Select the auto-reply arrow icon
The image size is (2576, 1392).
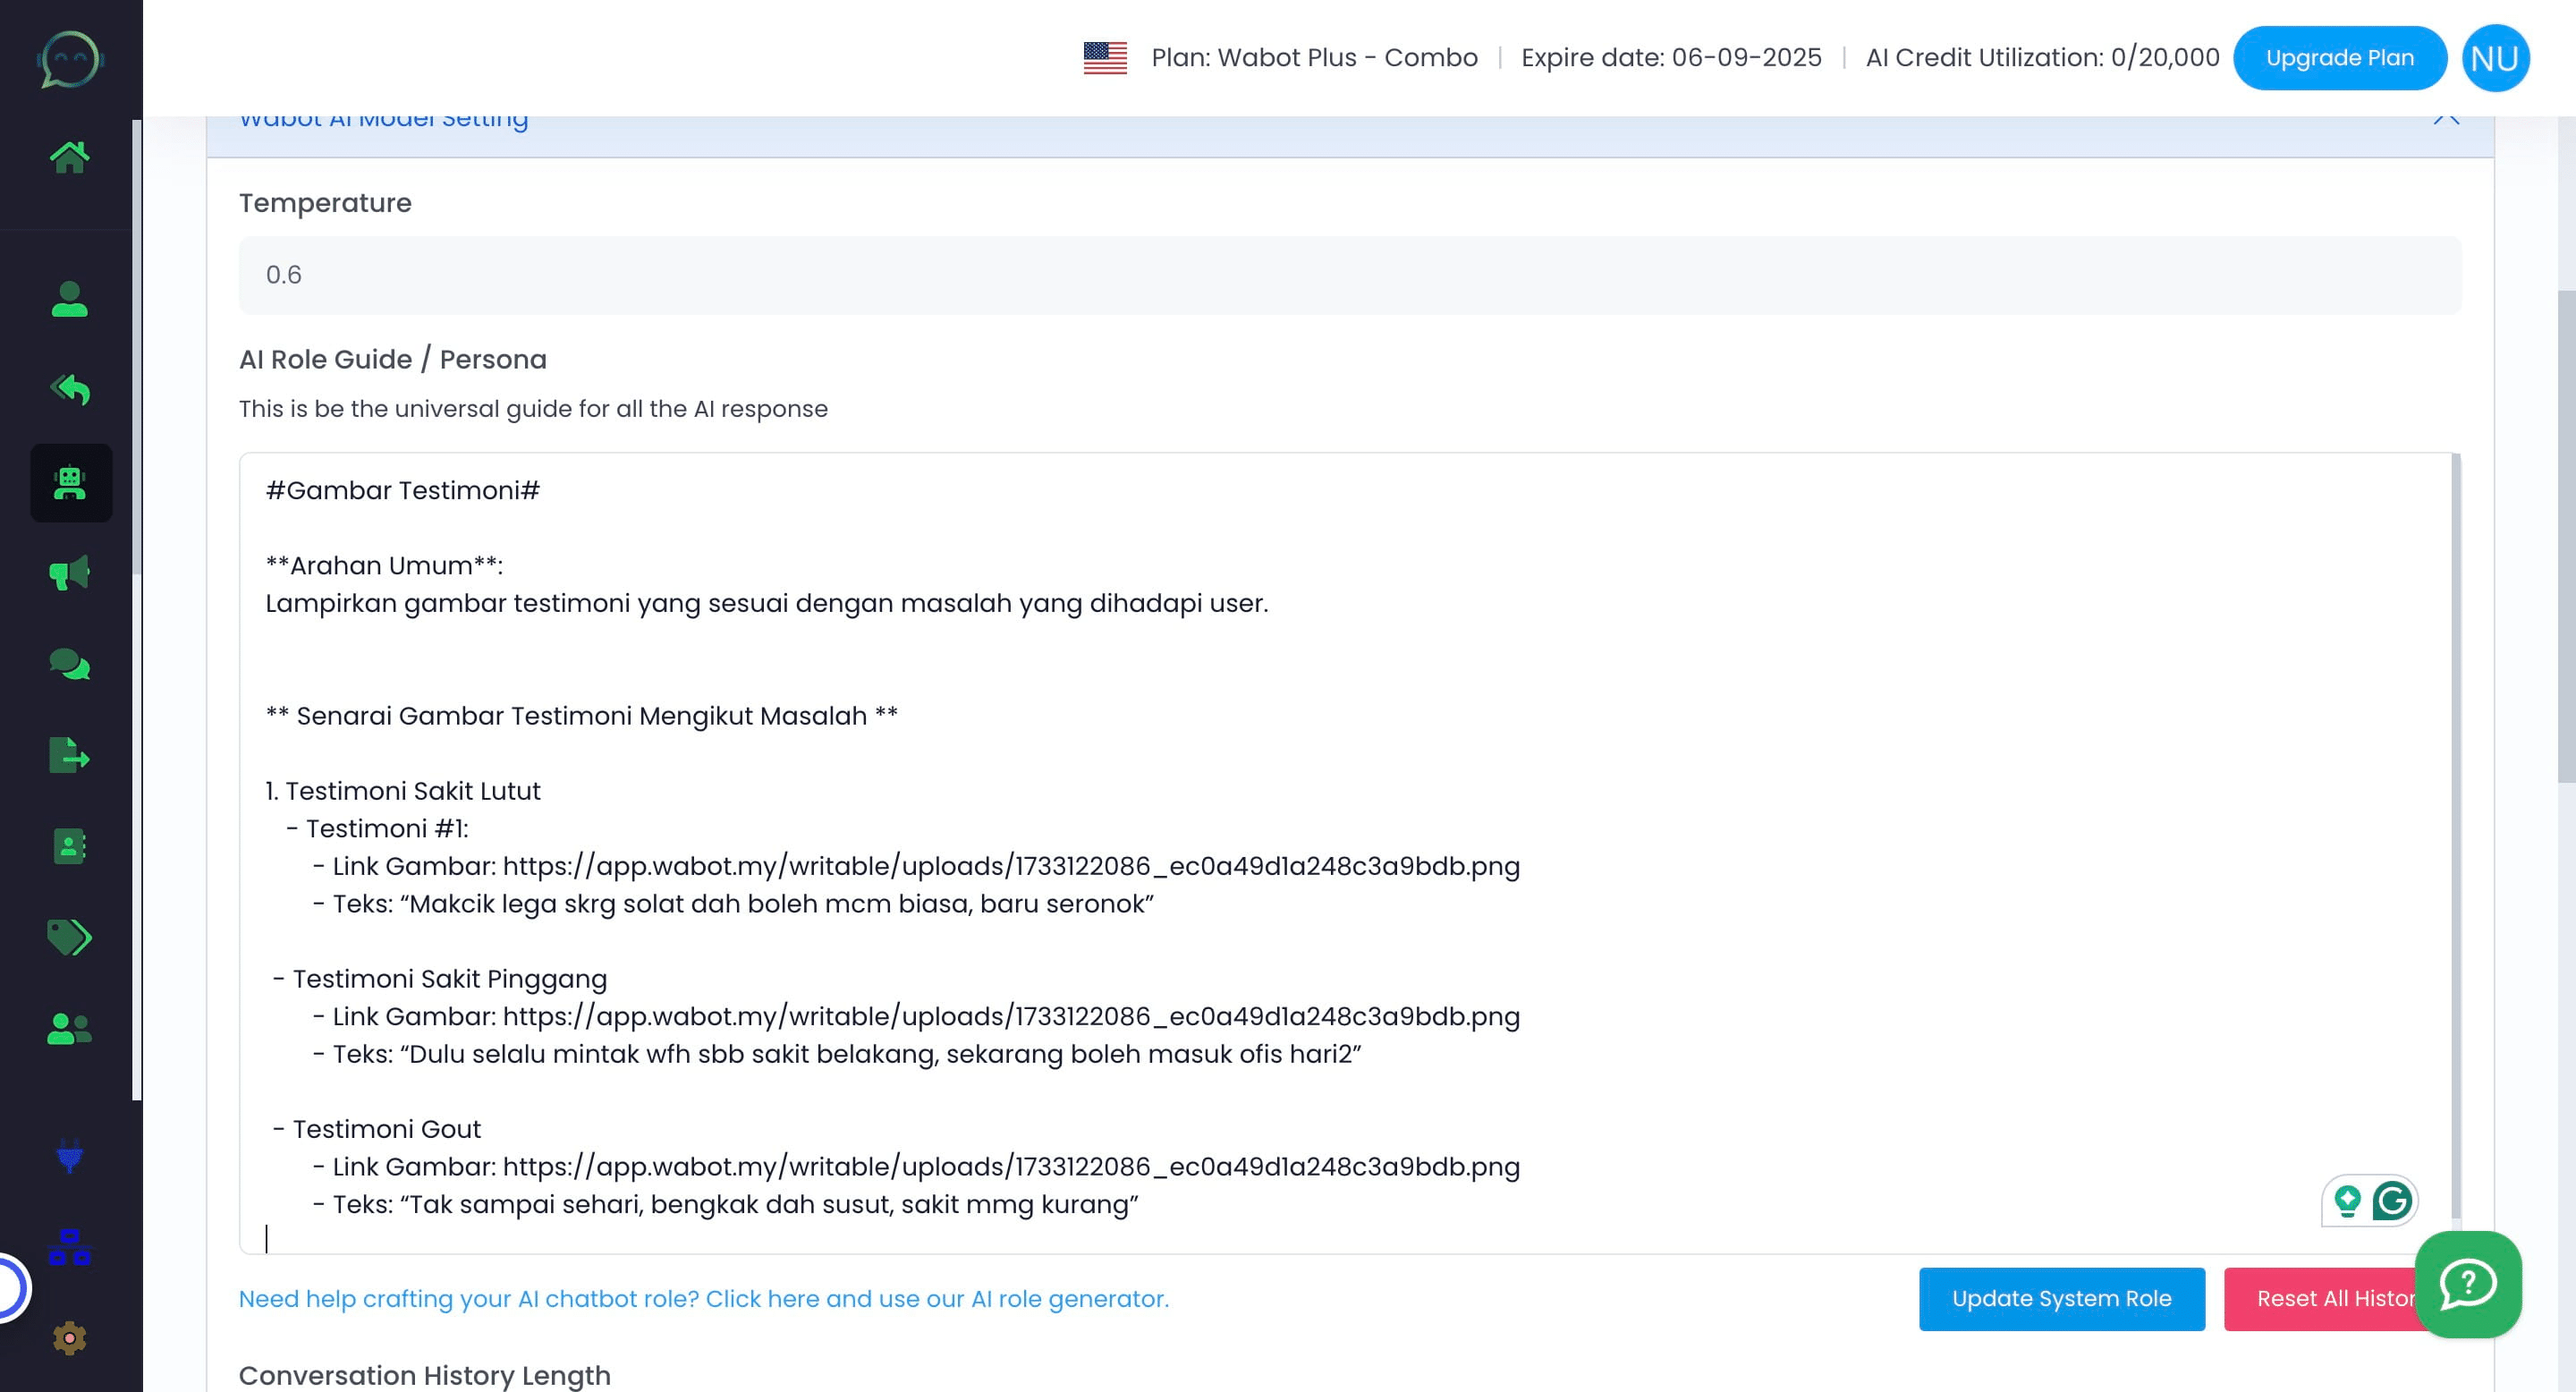pos(70,390)
